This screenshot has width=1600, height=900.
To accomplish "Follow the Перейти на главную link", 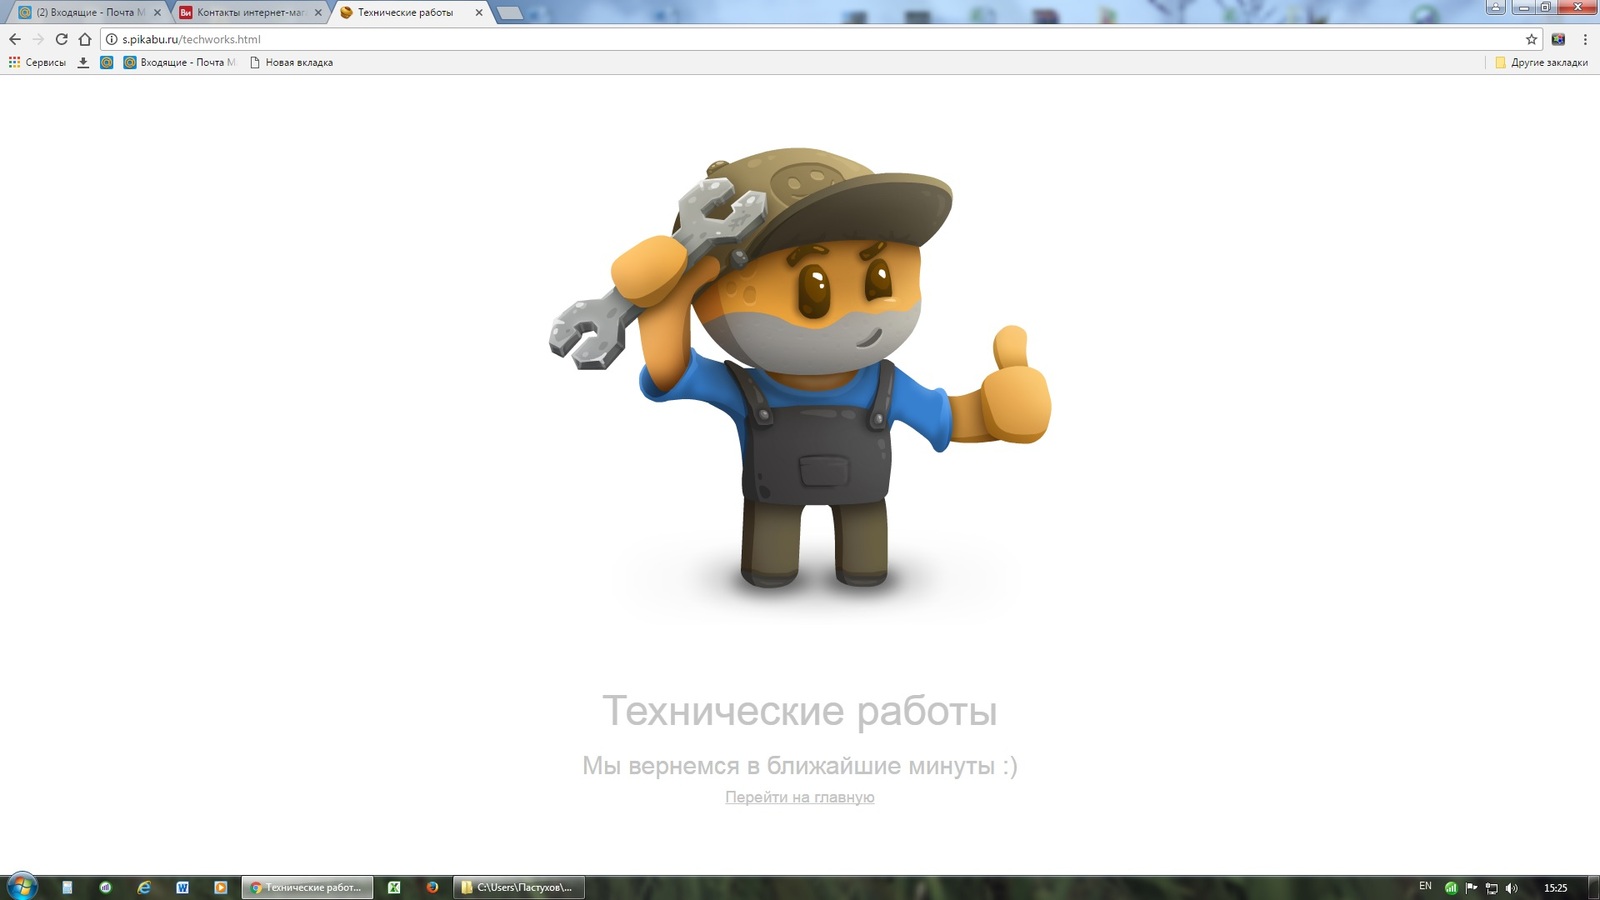I will coord(800,797).
